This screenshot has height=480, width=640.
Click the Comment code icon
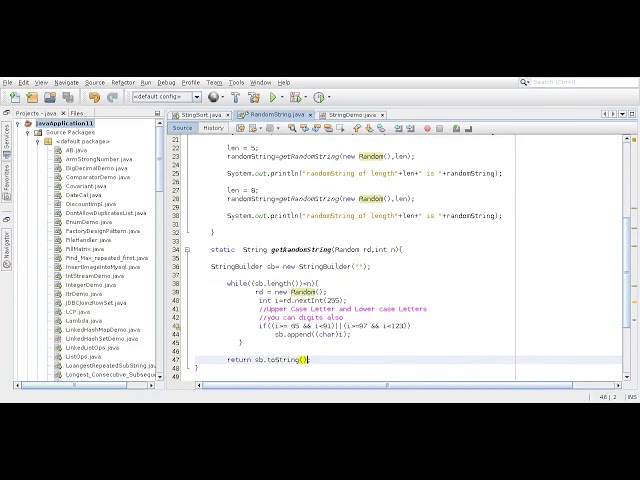456,129
